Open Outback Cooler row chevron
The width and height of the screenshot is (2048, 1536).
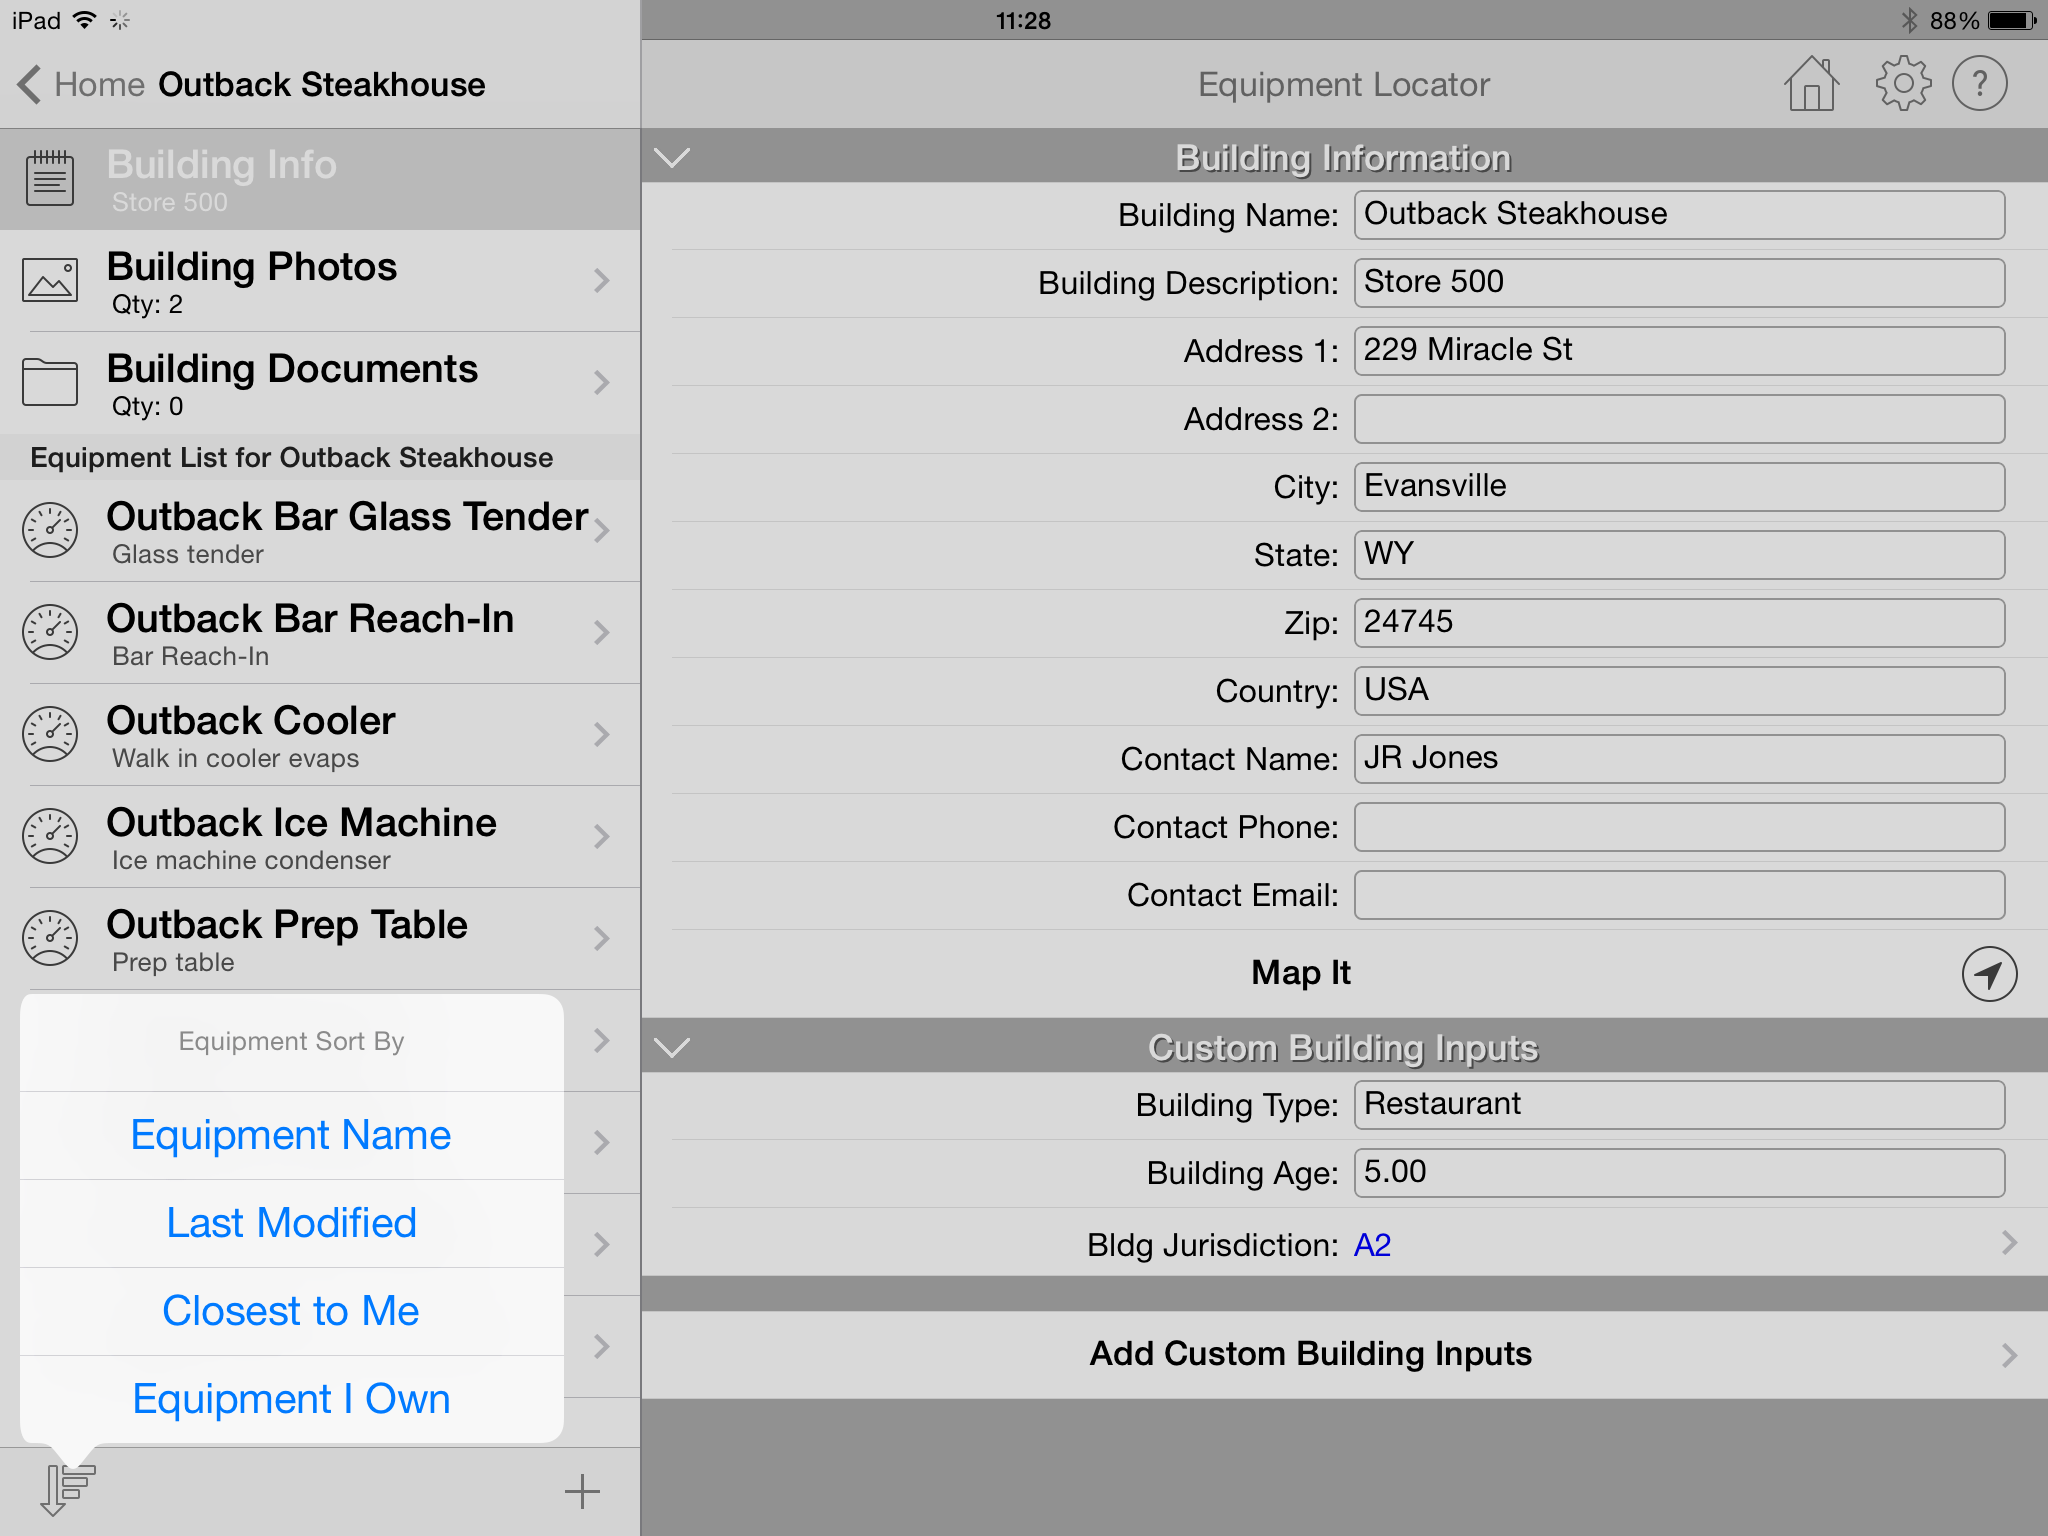pyautogui.click(x=601, y=734)
